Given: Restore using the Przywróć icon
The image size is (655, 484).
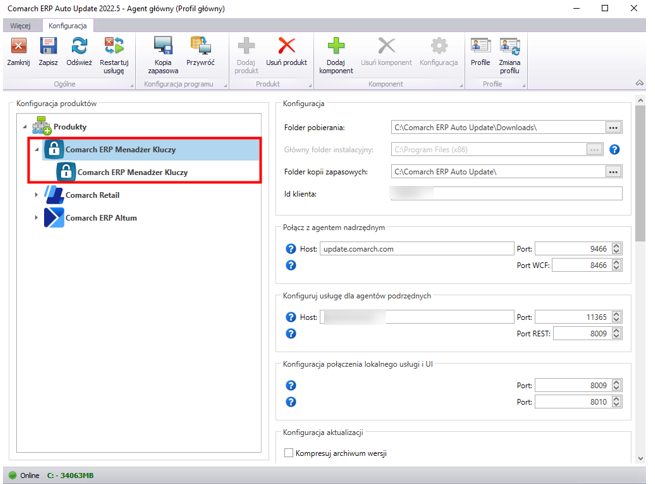Looking at the screenshot, I should click(x=201, y=46).
